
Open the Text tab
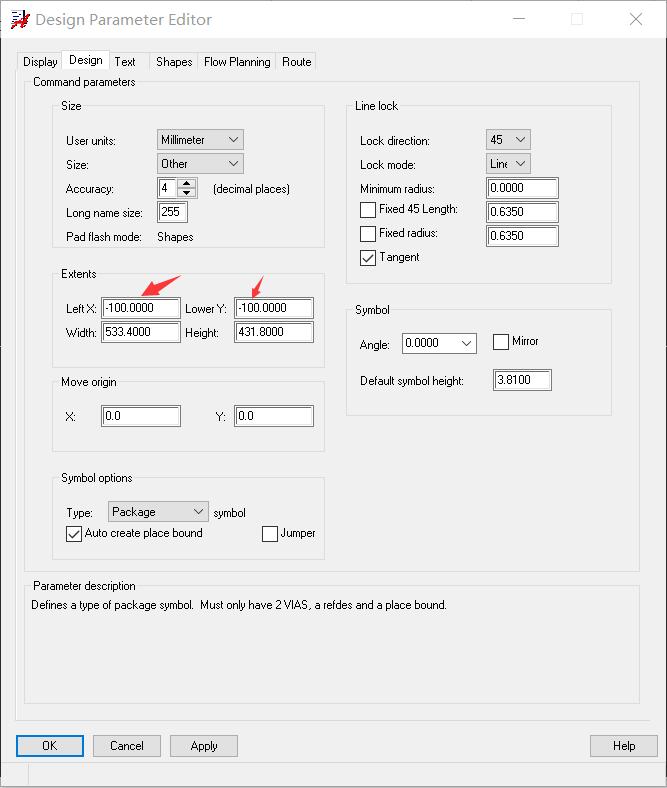(x=125, y=61)
